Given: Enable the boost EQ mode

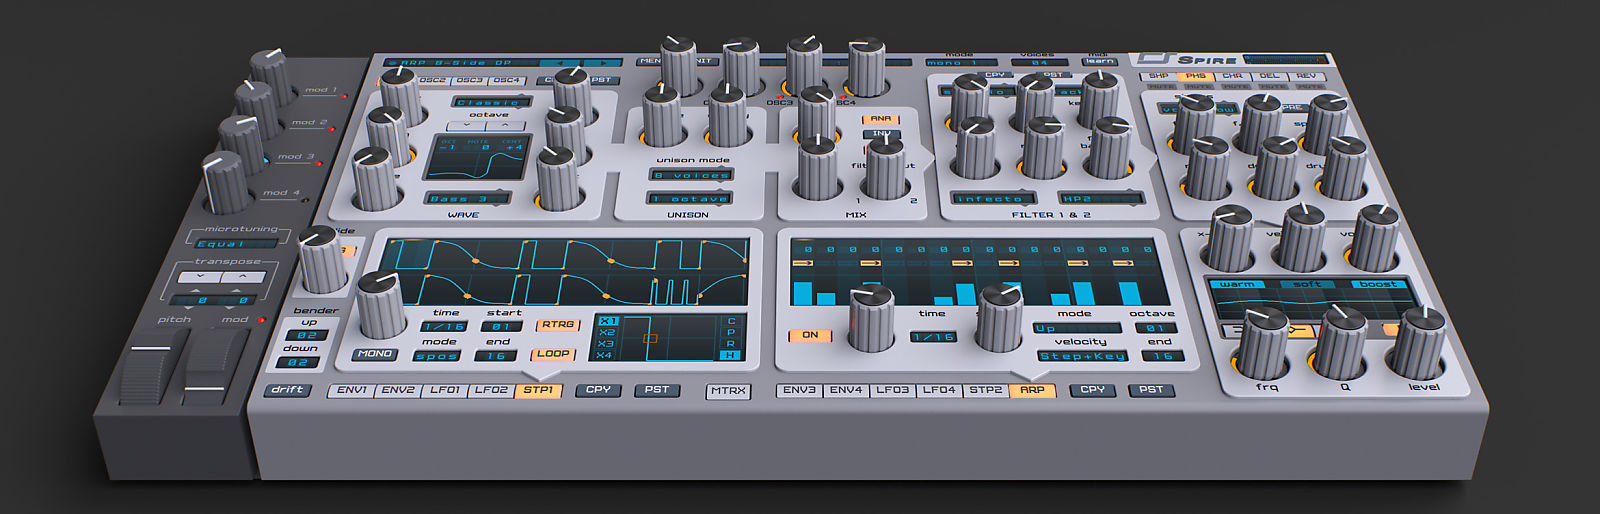Looking at the screenshot, I should [x=1378, y=285].
